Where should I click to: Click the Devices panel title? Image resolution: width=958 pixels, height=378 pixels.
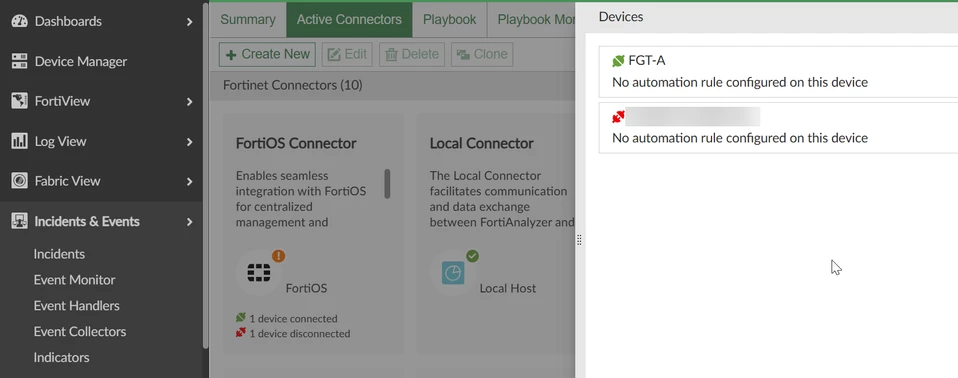[x=621, y=17]
